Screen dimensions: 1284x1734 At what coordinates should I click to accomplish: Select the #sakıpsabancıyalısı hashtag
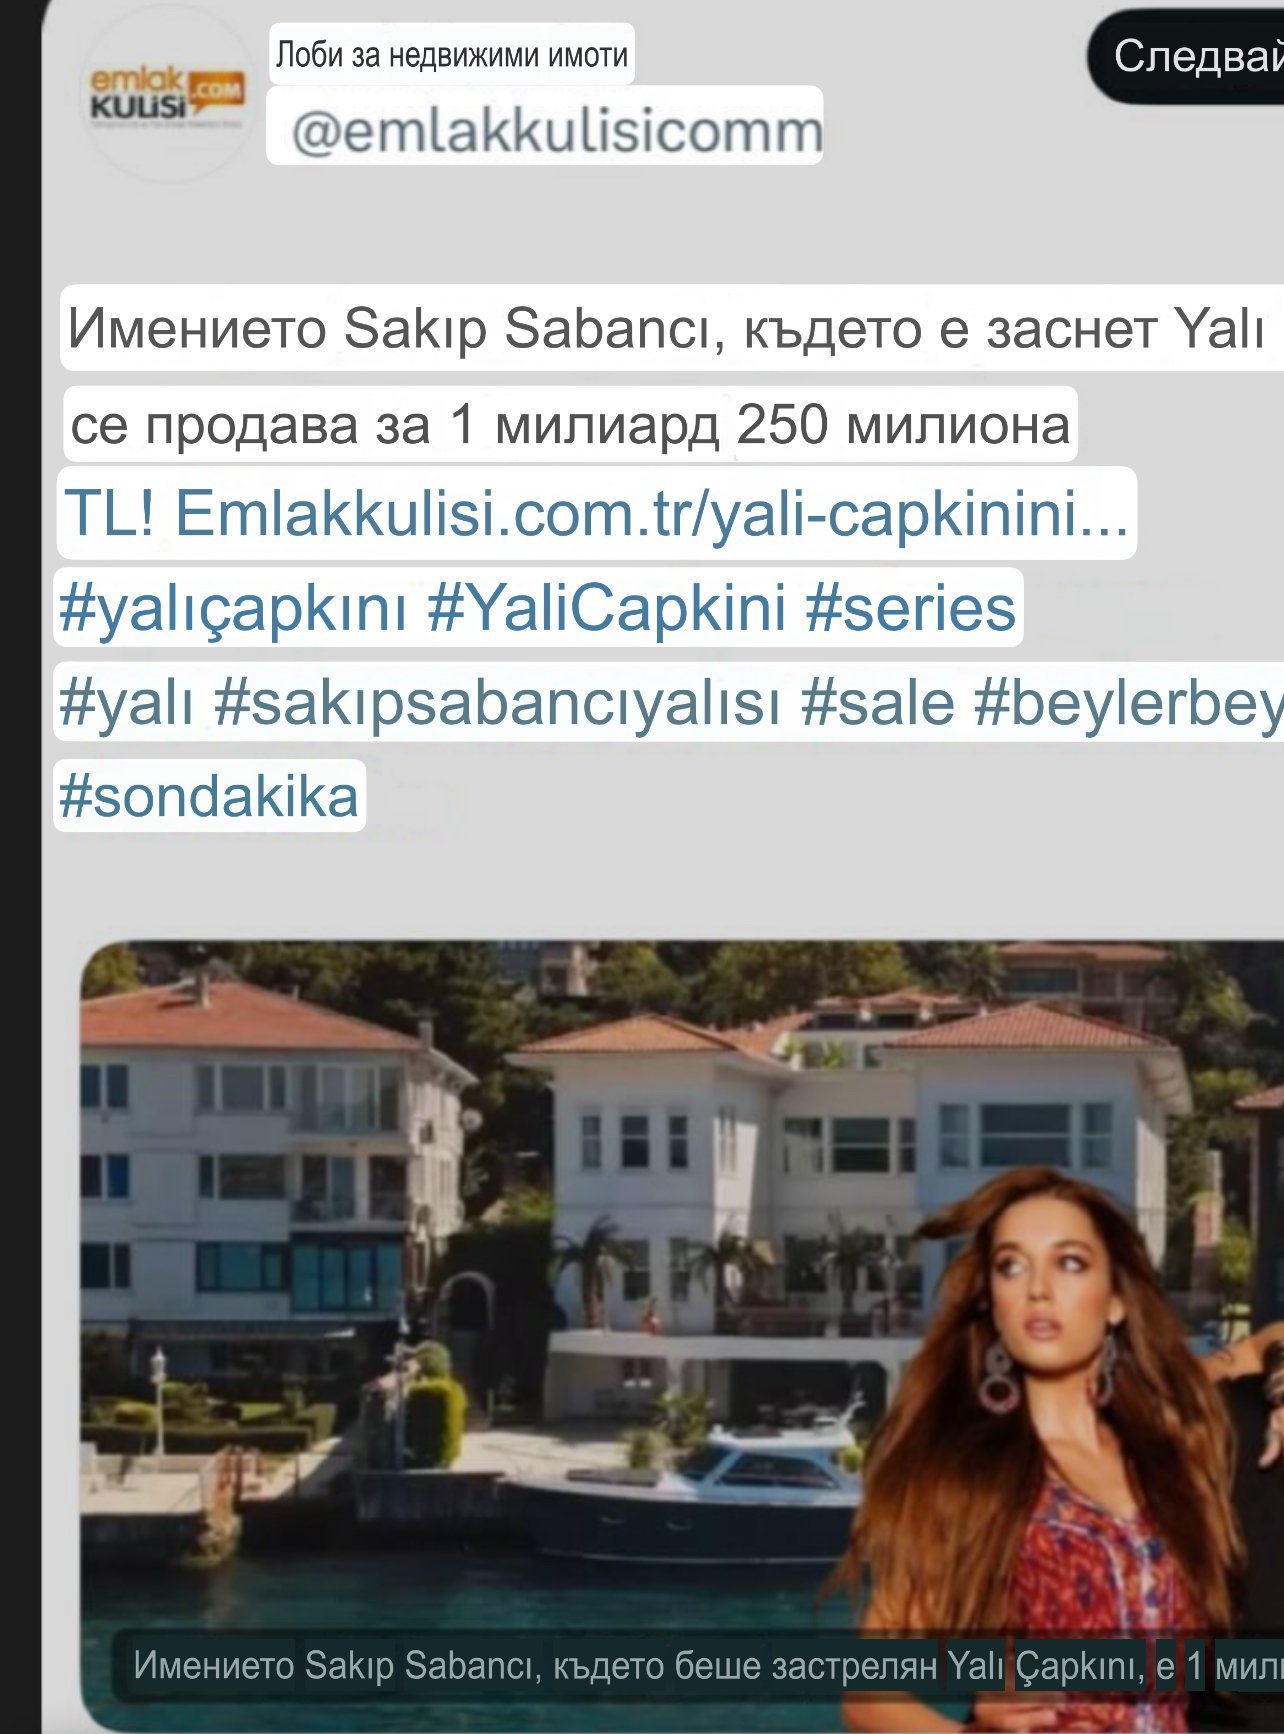click(x=497, y=702)
